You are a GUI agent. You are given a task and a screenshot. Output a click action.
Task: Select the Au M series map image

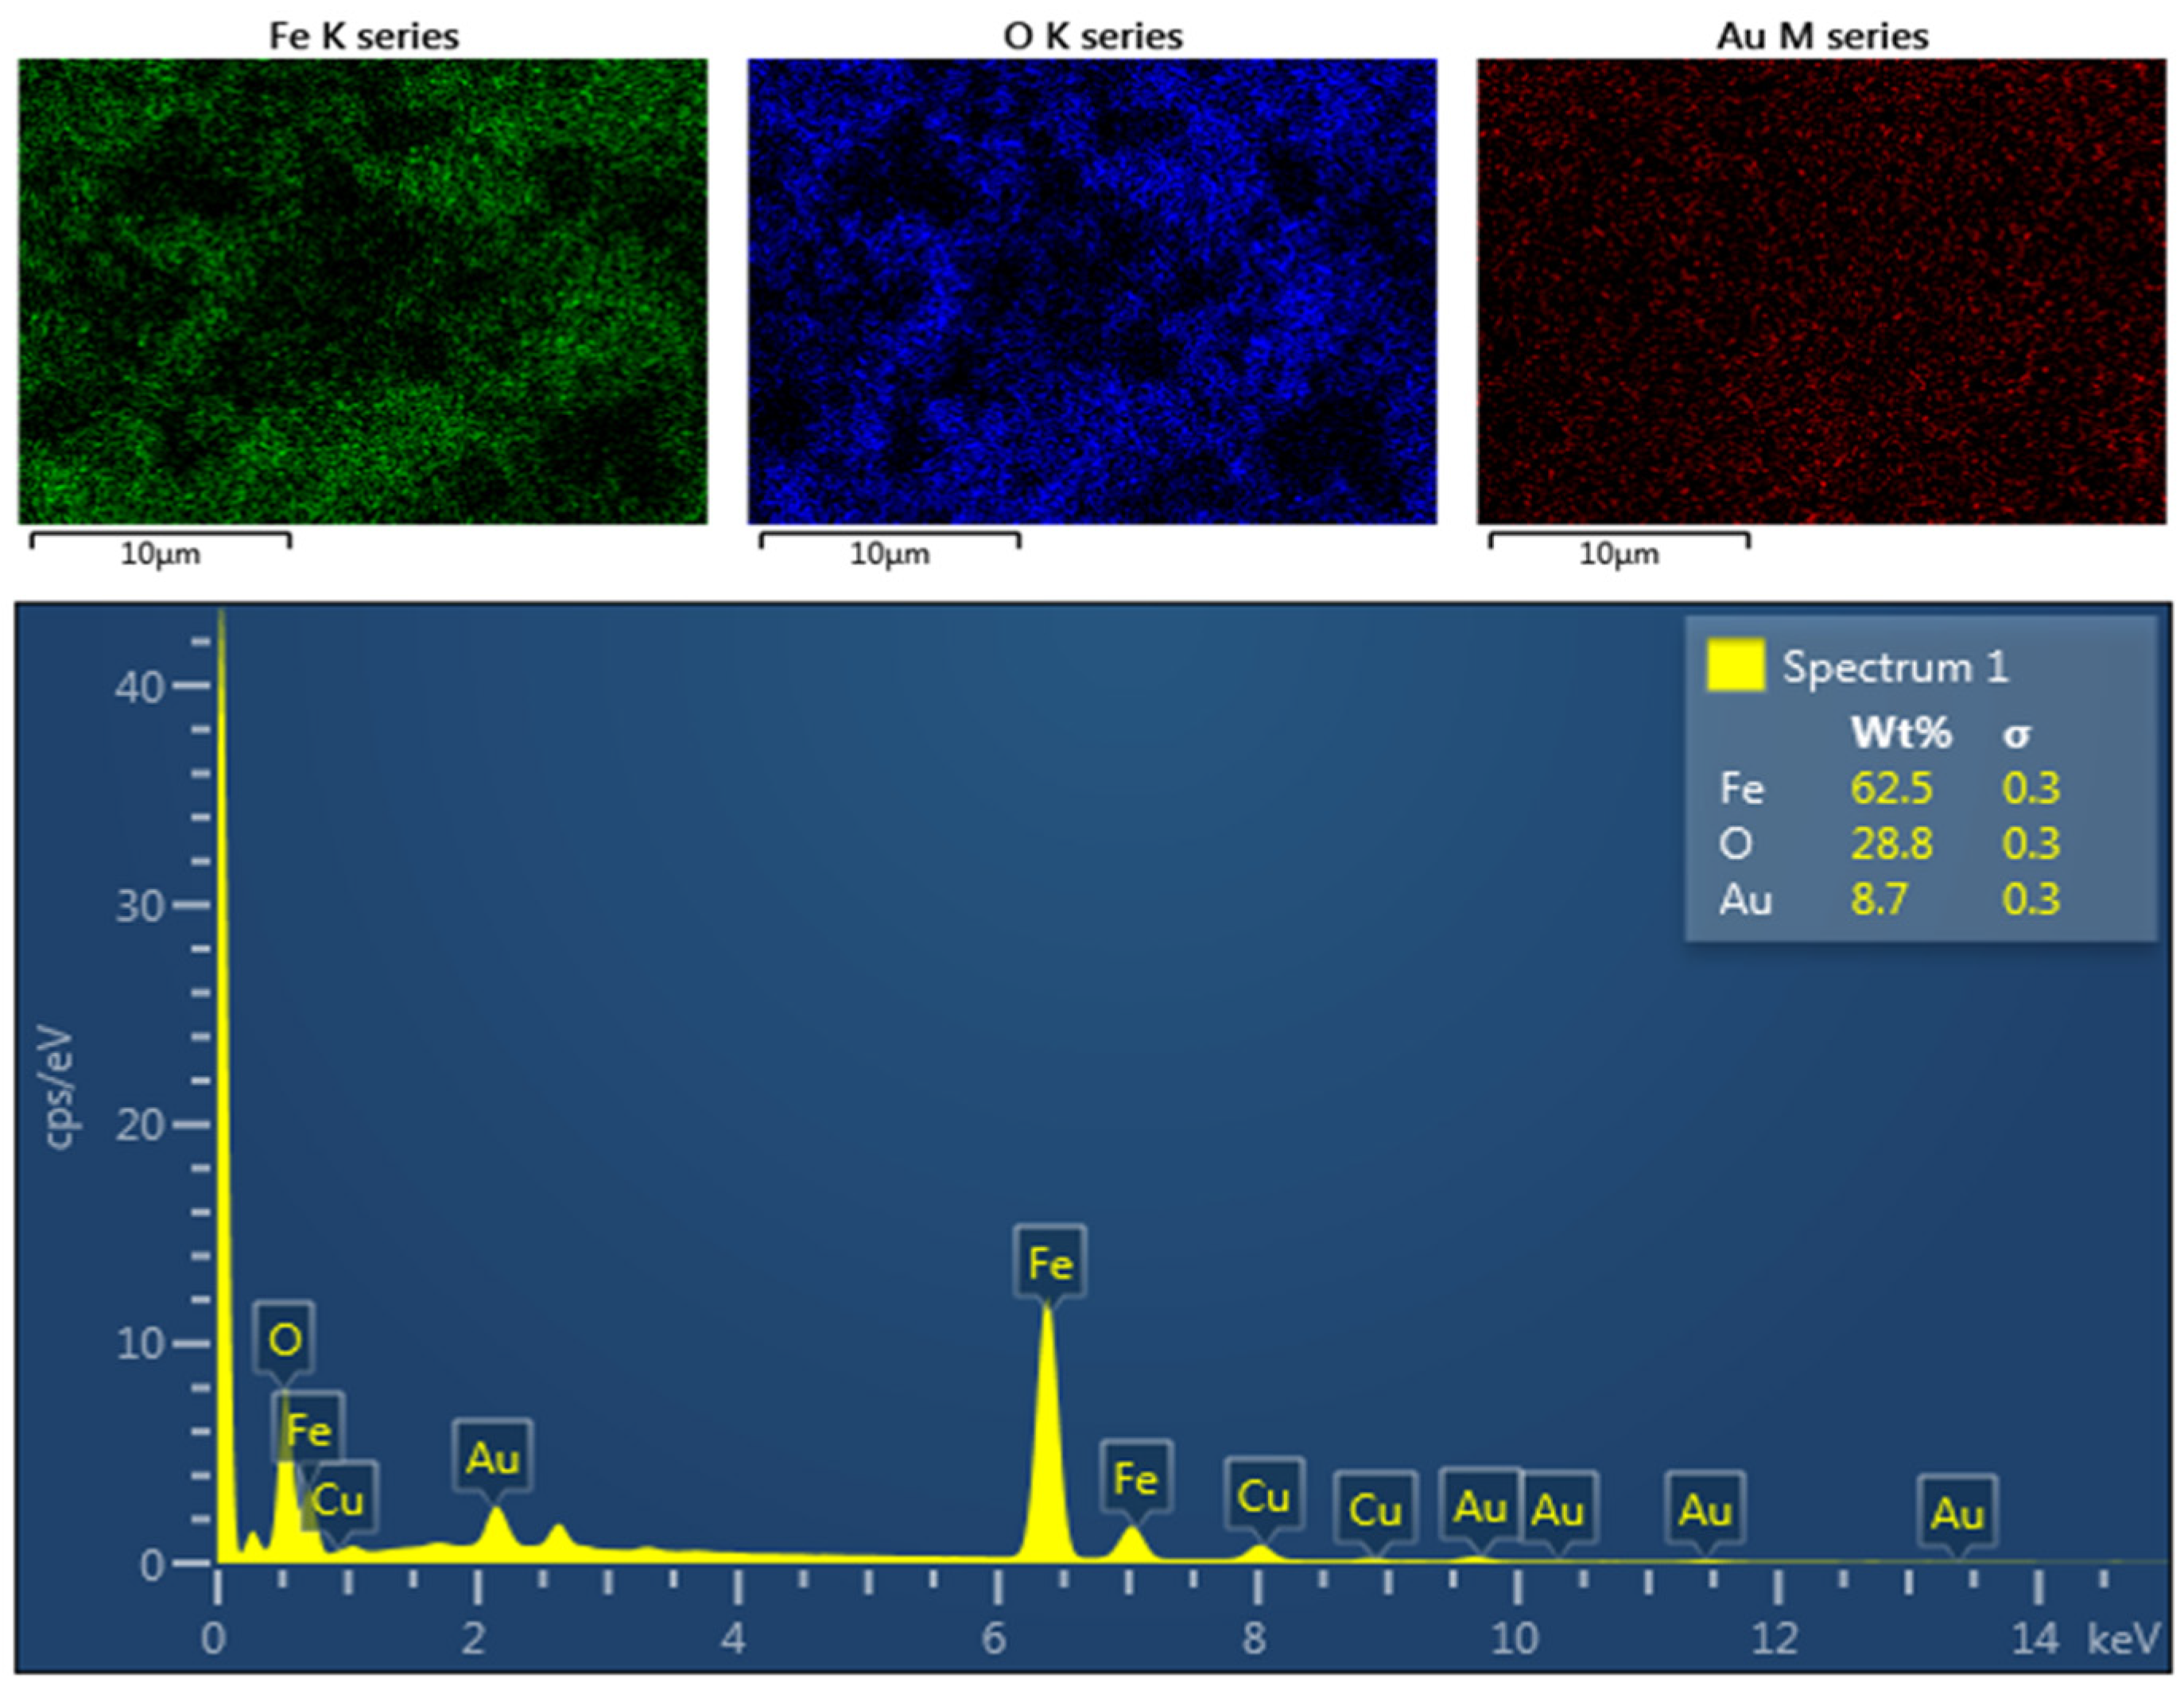(x=1822, y=291)
